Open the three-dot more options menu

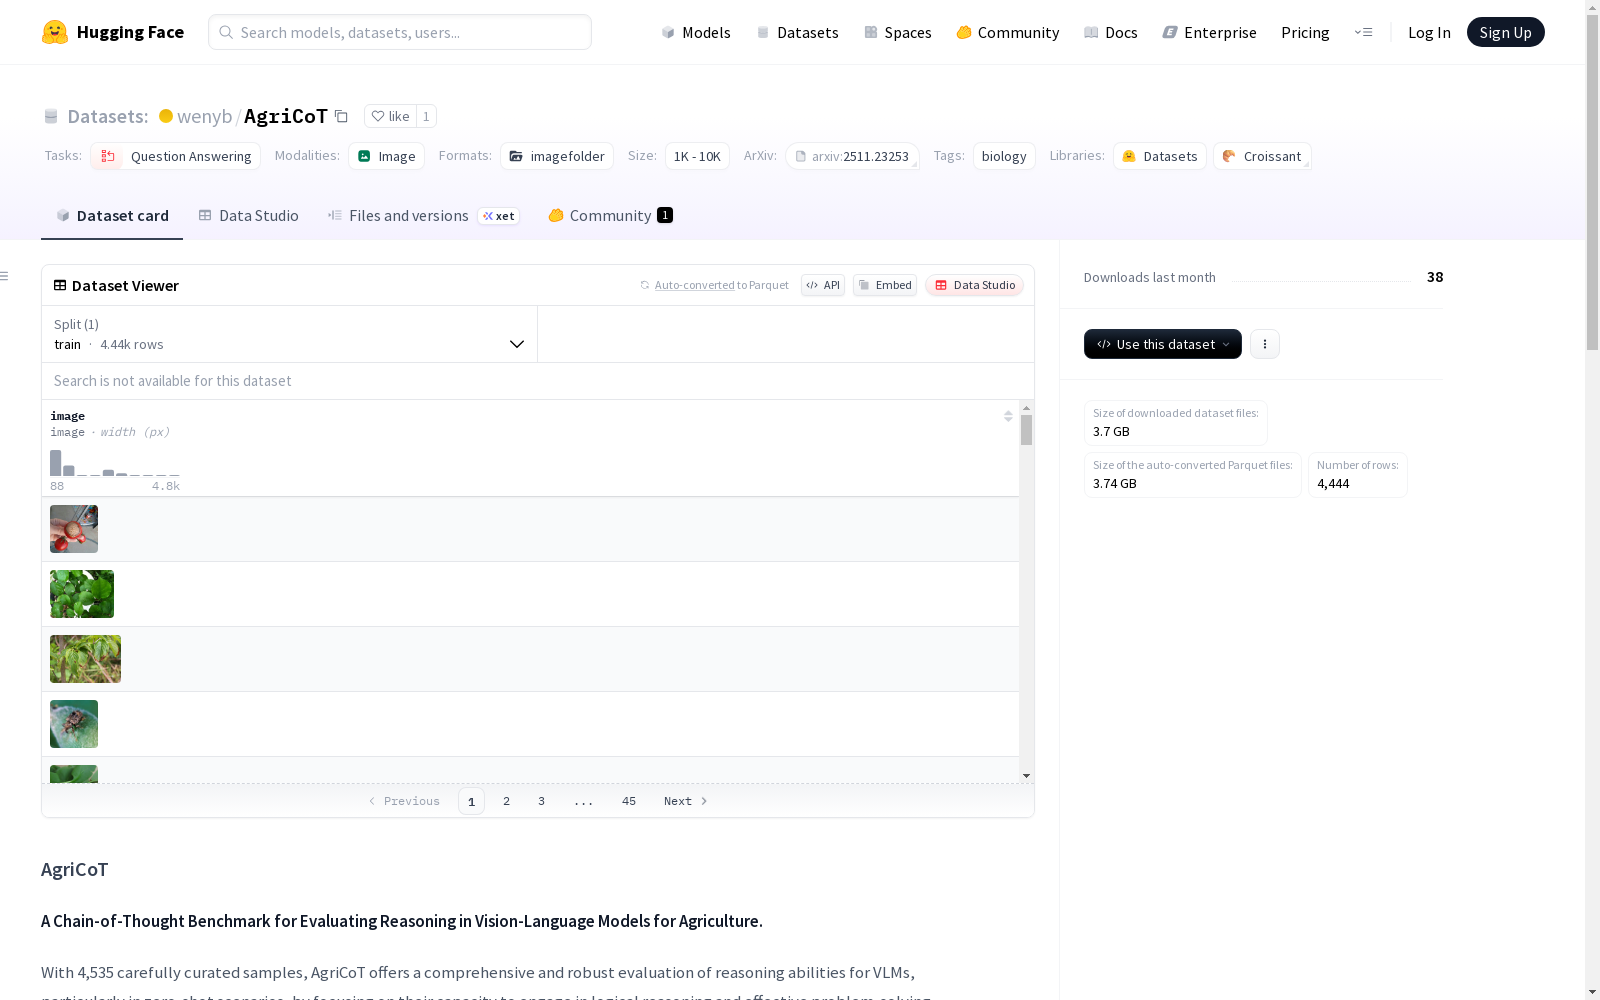[x=1265, y=344]
